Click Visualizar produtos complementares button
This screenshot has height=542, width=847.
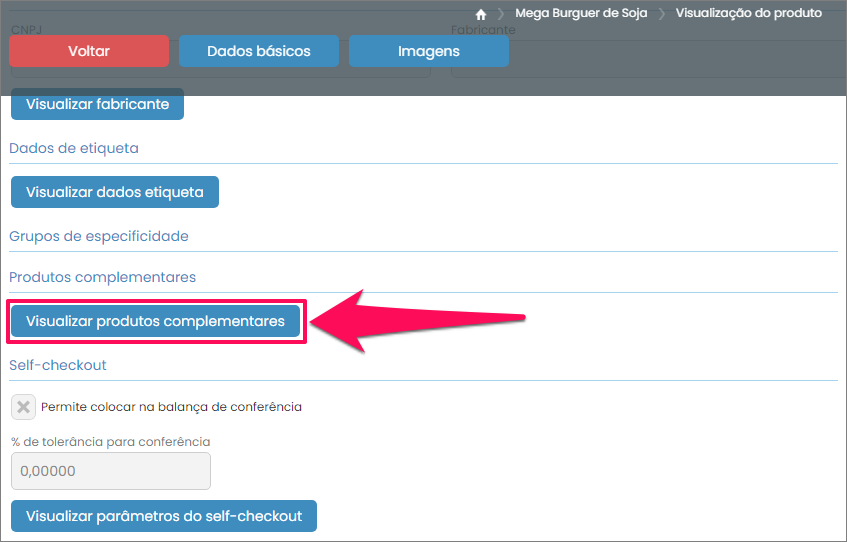click(x=155, y=321)
